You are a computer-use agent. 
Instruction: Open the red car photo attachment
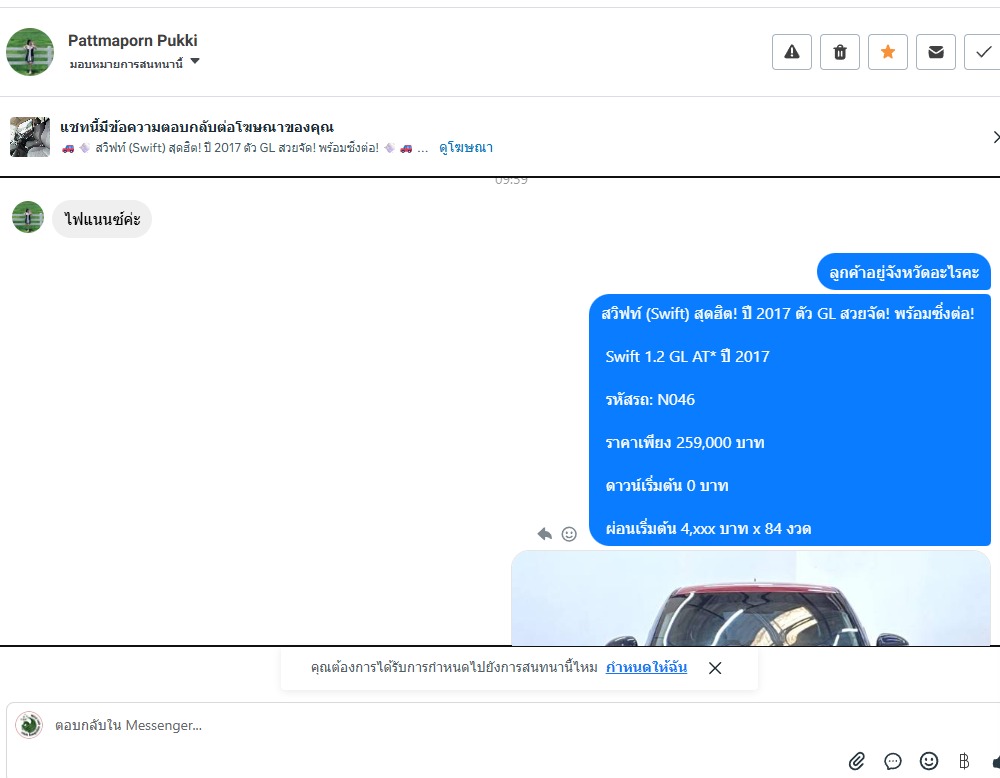tap(751, 598)
